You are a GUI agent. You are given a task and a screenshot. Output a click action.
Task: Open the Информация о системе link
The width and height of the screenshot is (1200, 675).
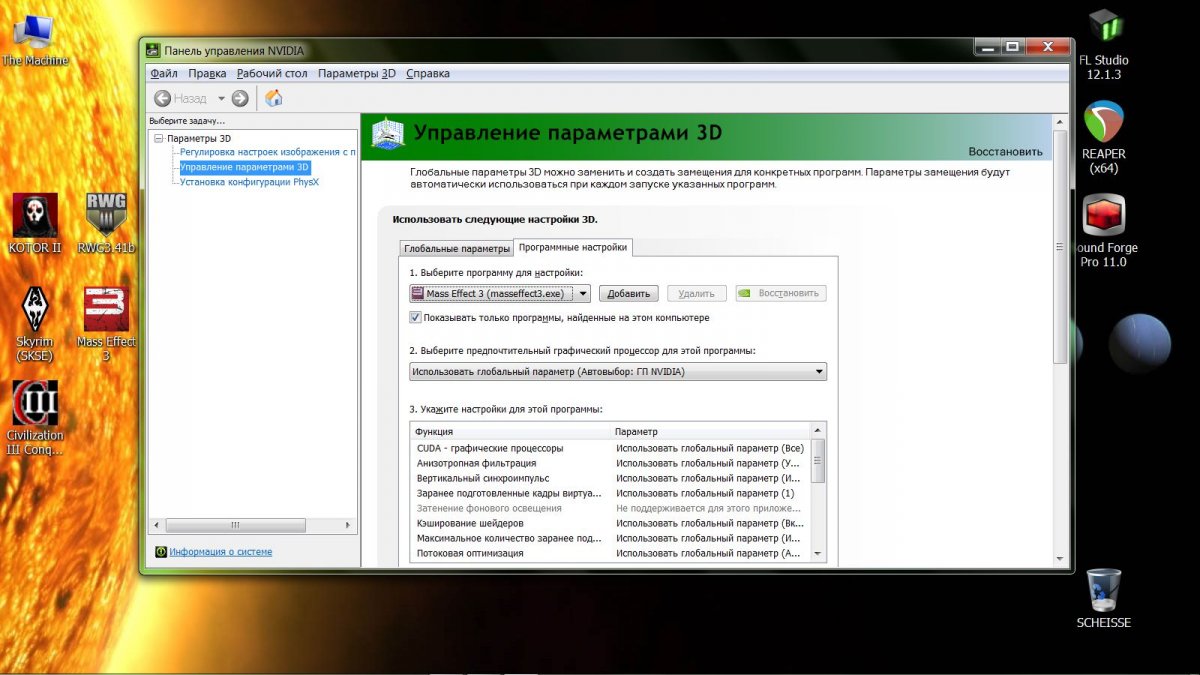click(x=220, y=552)
